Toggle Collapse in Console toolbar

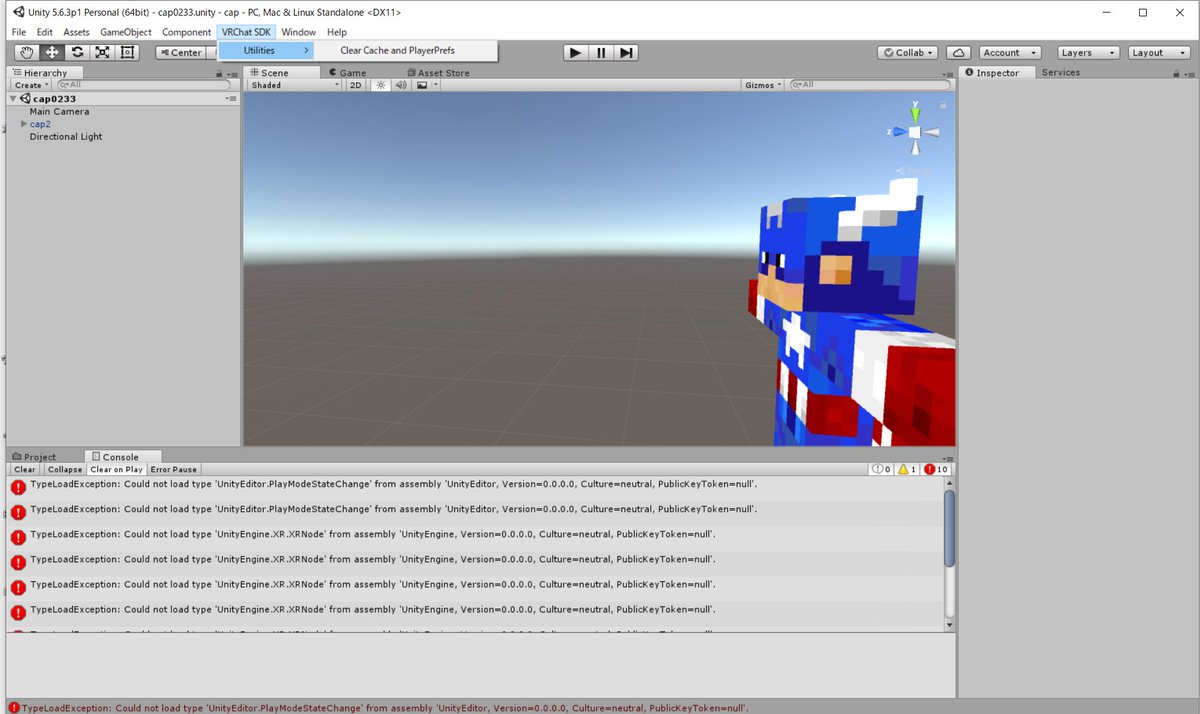[65, 469]
